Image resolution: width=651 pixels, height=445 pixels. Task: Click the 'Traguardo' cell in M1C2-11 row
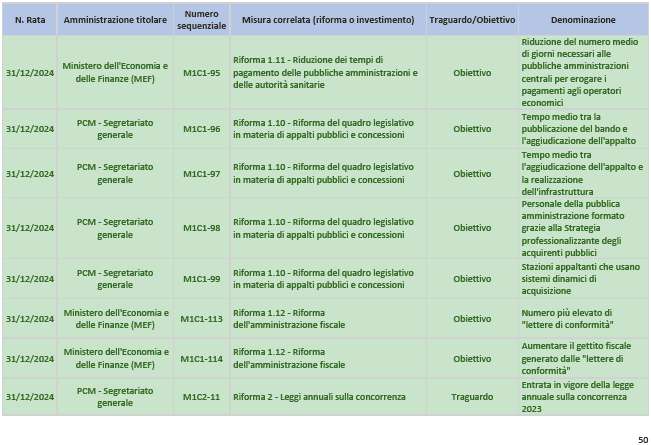(472, 397)
